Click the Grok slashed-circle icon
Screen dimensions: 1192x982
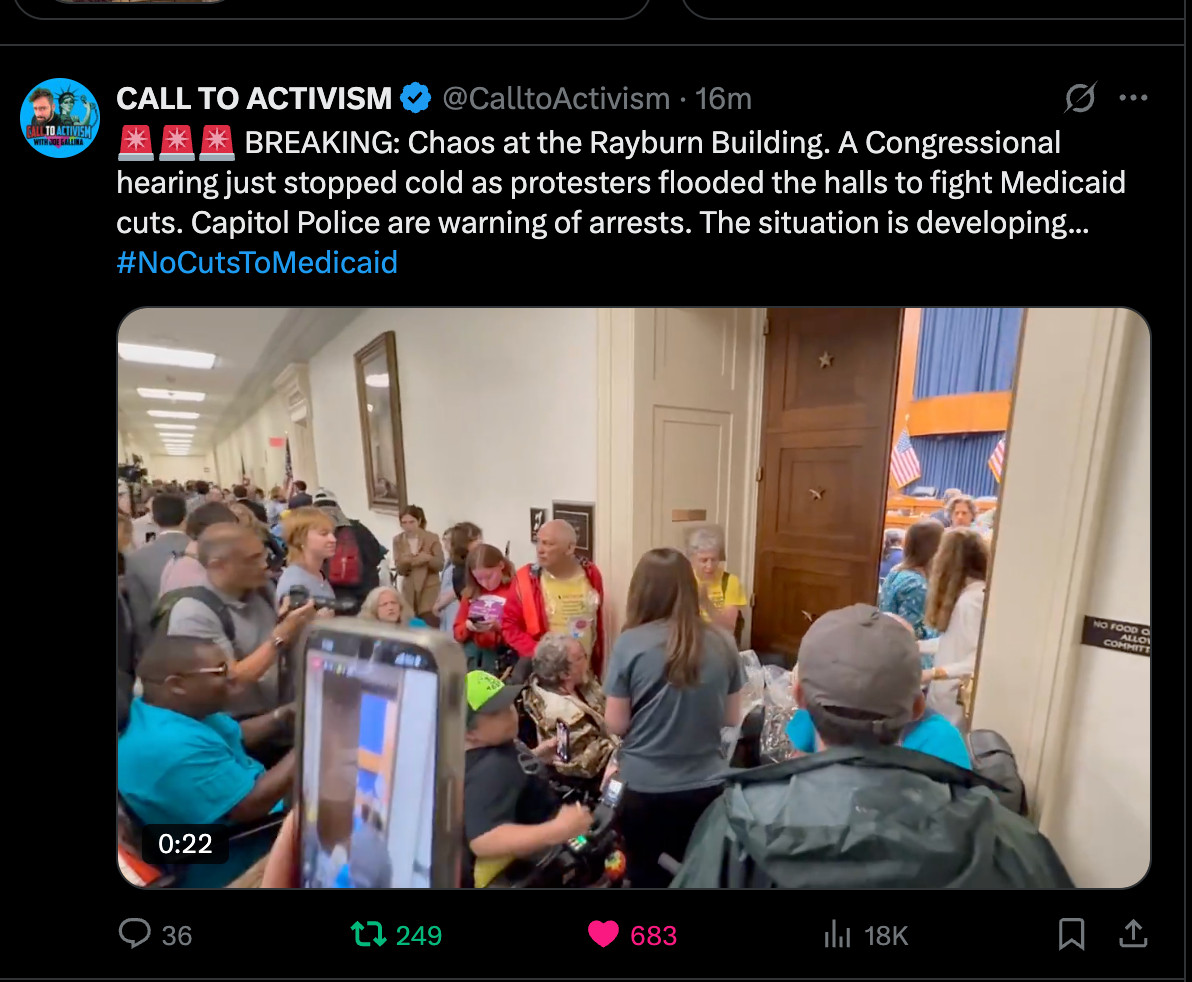tap(1079, 97)
